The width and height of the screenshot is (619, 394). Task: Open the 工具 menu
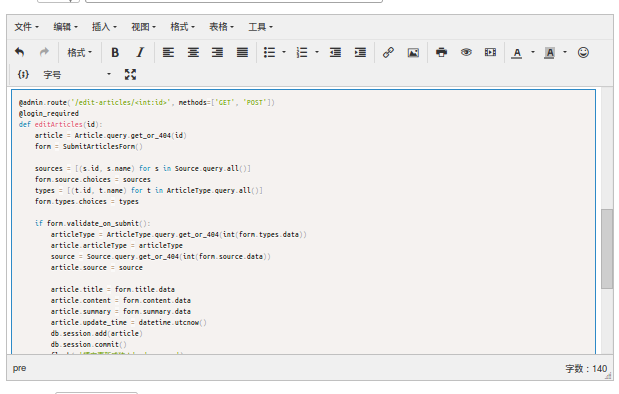click(261, 27)
